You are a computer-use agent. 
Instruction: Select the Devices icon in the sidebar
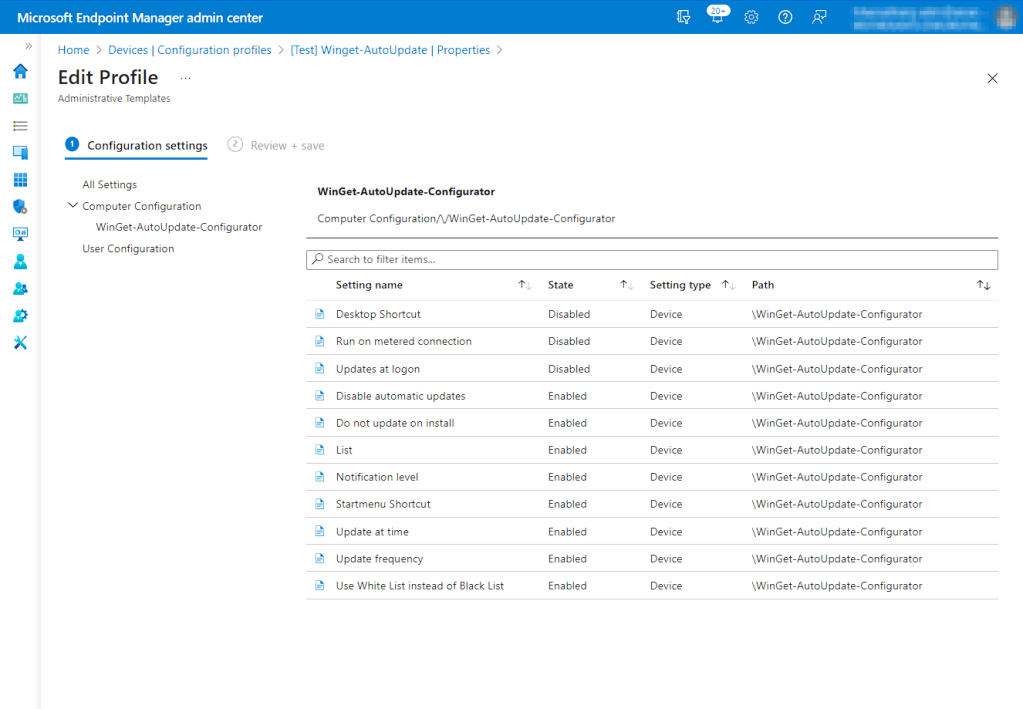19,152
